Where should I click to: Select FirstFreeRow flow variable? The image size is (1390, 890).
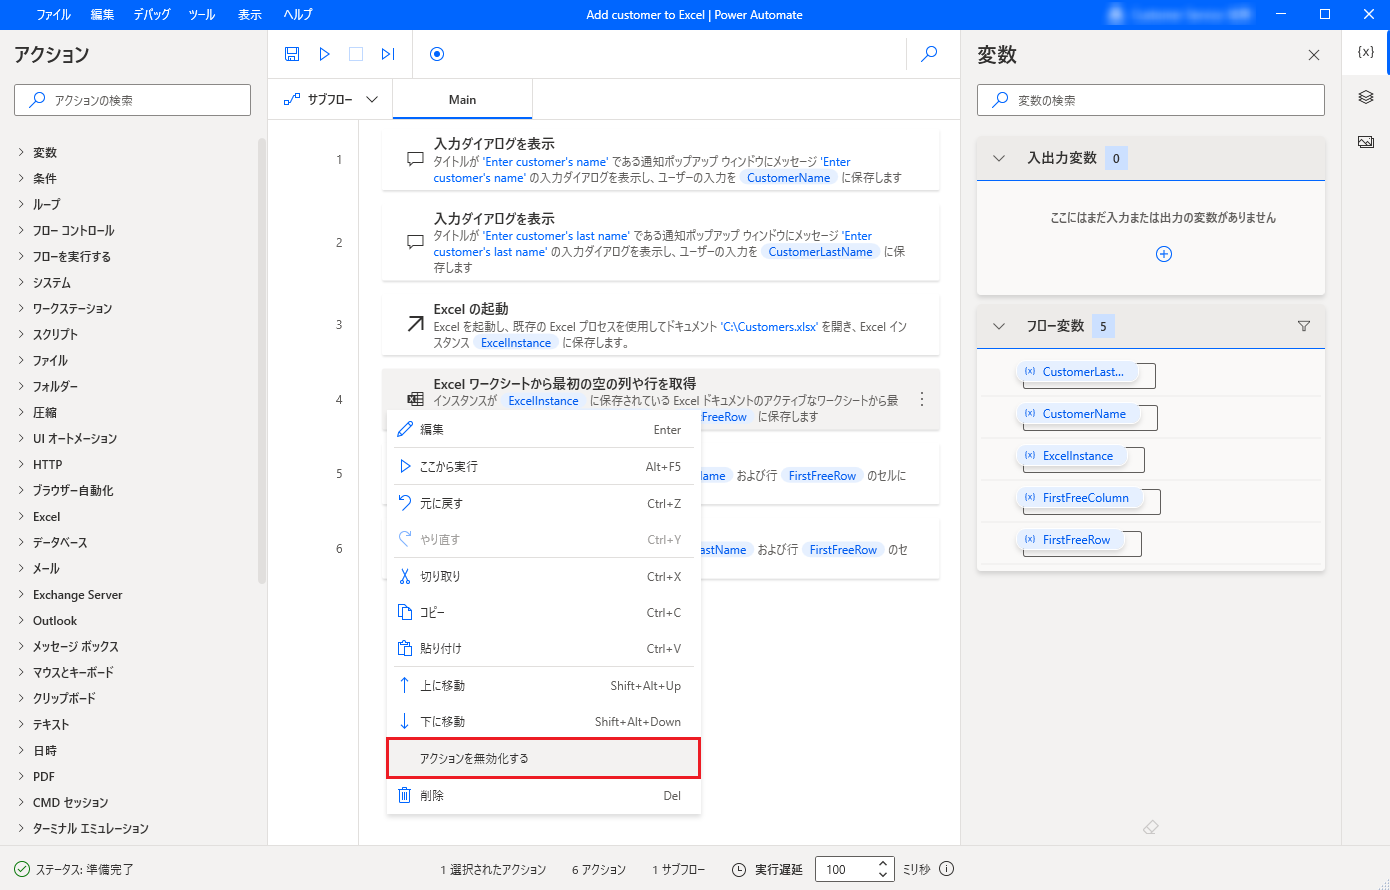[1070, 540]
